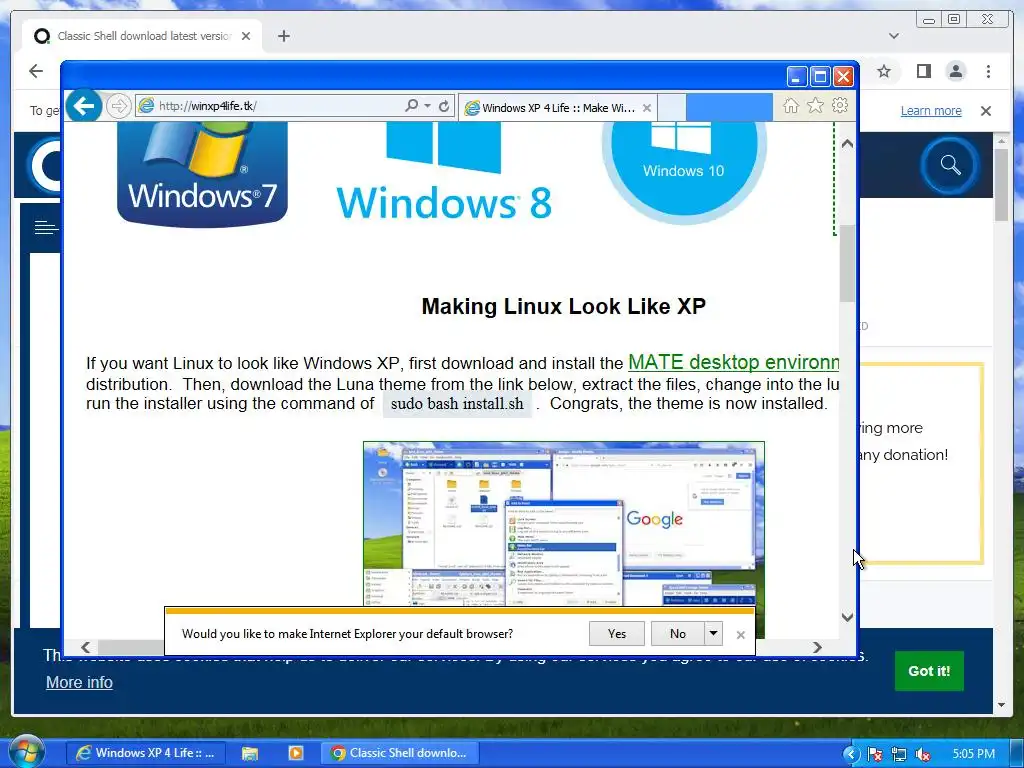Dismiss the Chrome info bar
1024x768 pixels.
click(x=985, y=111)
